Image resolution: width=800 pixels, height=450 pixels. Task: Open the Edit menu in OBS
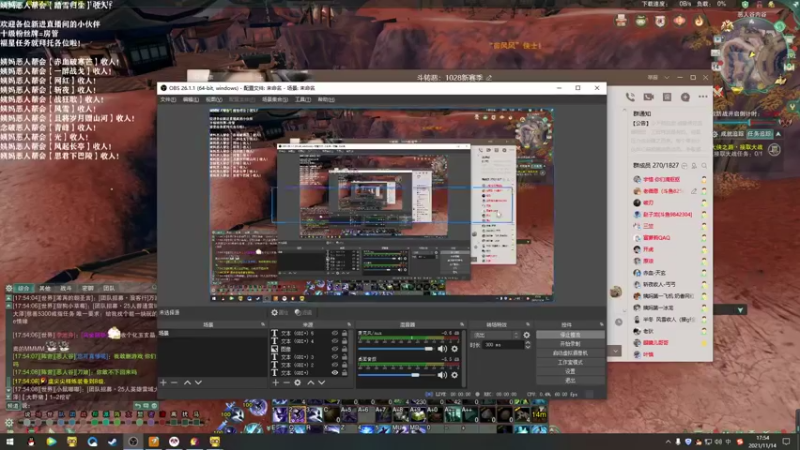pos(190,99)
